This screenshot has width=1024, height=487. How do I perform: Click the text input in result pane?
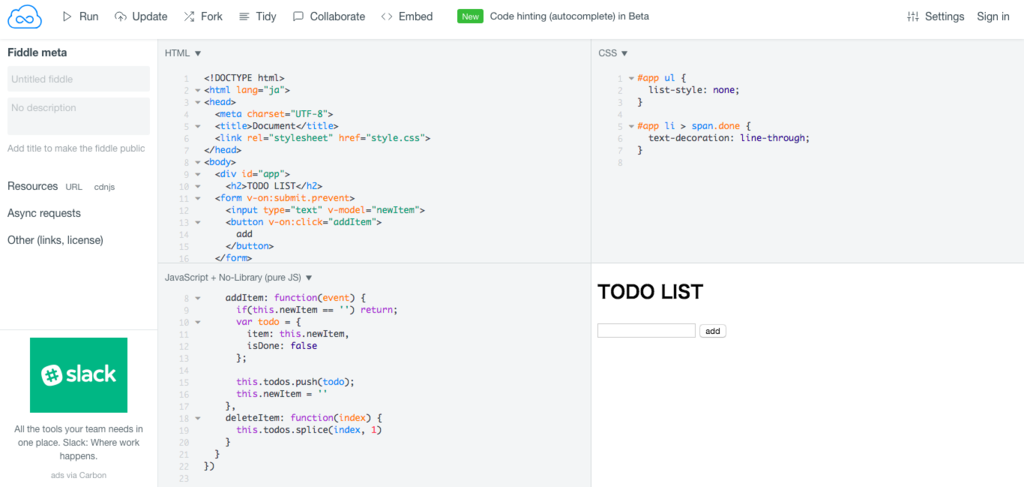pyautogui.click(x=646, y=331)
